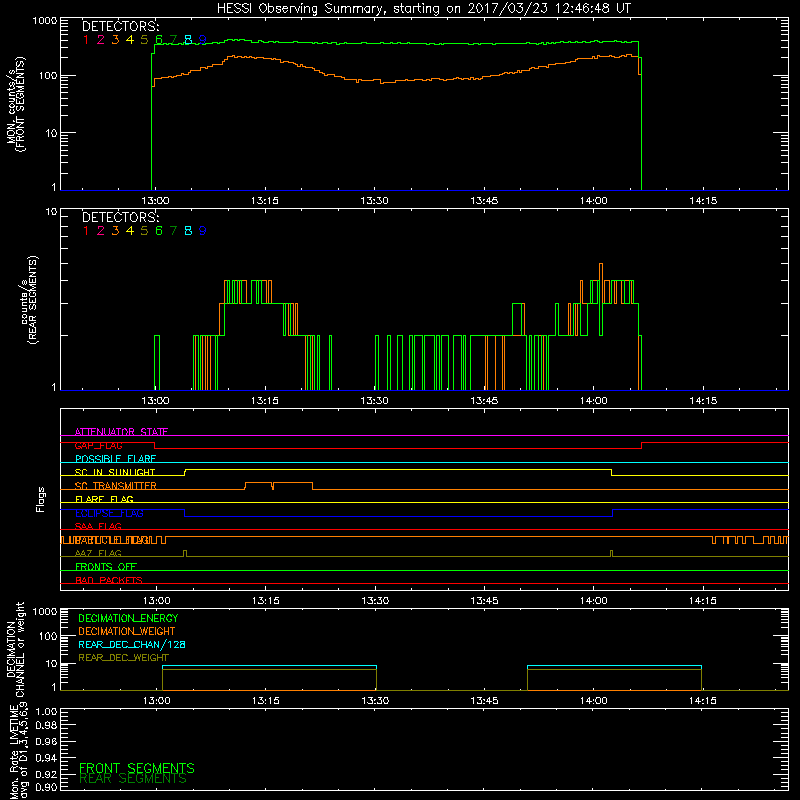Click 14:15 tick under the decimation panel
The height and width of the screenshot is (800, 800).
(703, 701)
